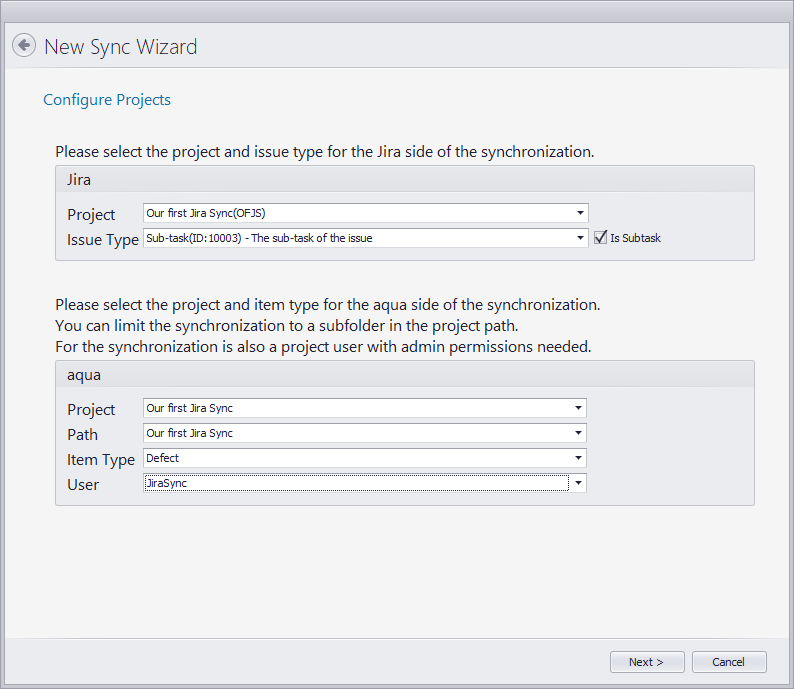Click the 'Defect' item type field
Image resolution: width=794 pixels, height=689 pixels.
163,458
